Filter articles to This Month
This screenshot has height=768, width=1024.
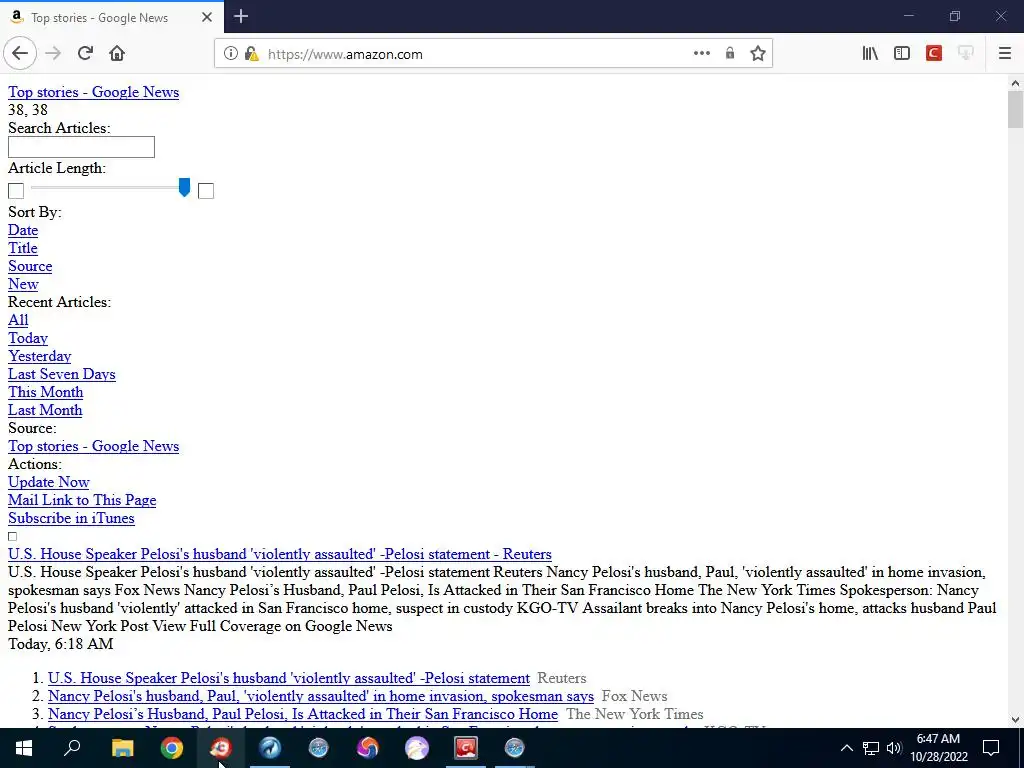coord(46,392)
